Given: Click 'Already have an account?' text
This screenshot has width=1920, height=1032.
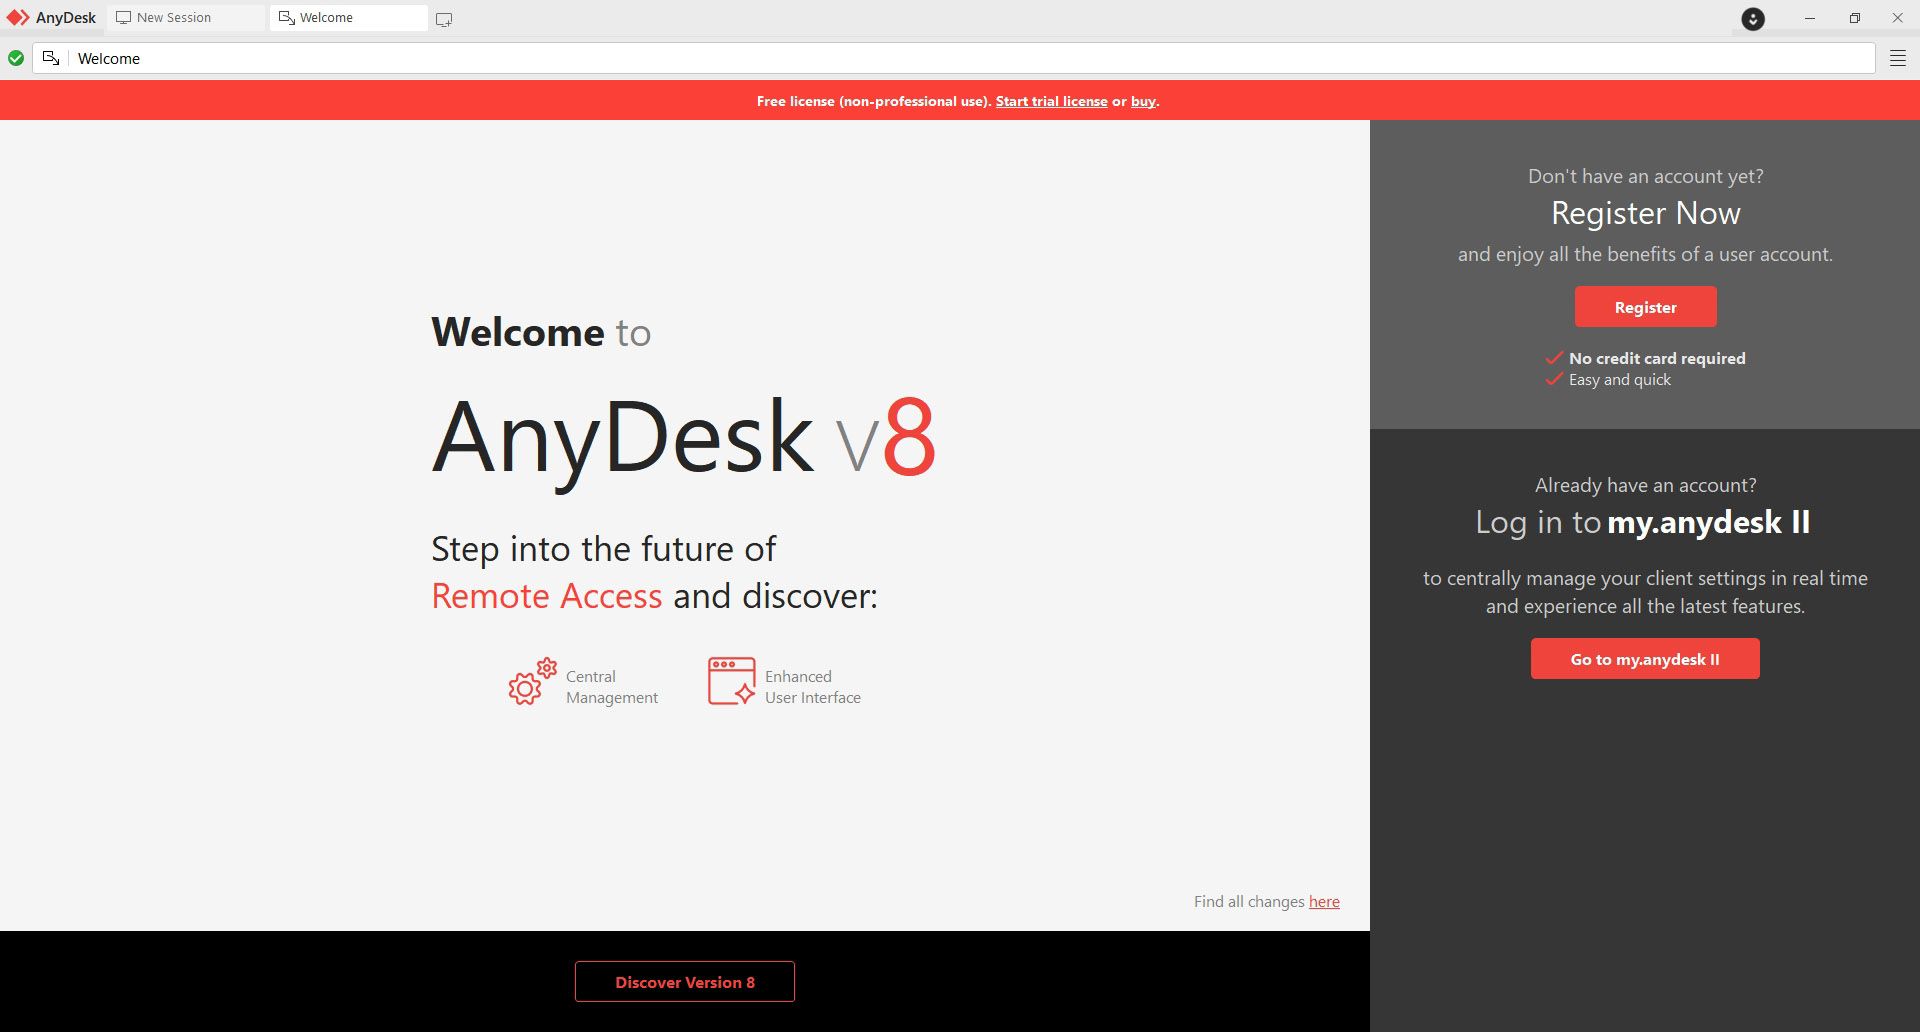Looking at the screenshot, I should click(1646, 485).
